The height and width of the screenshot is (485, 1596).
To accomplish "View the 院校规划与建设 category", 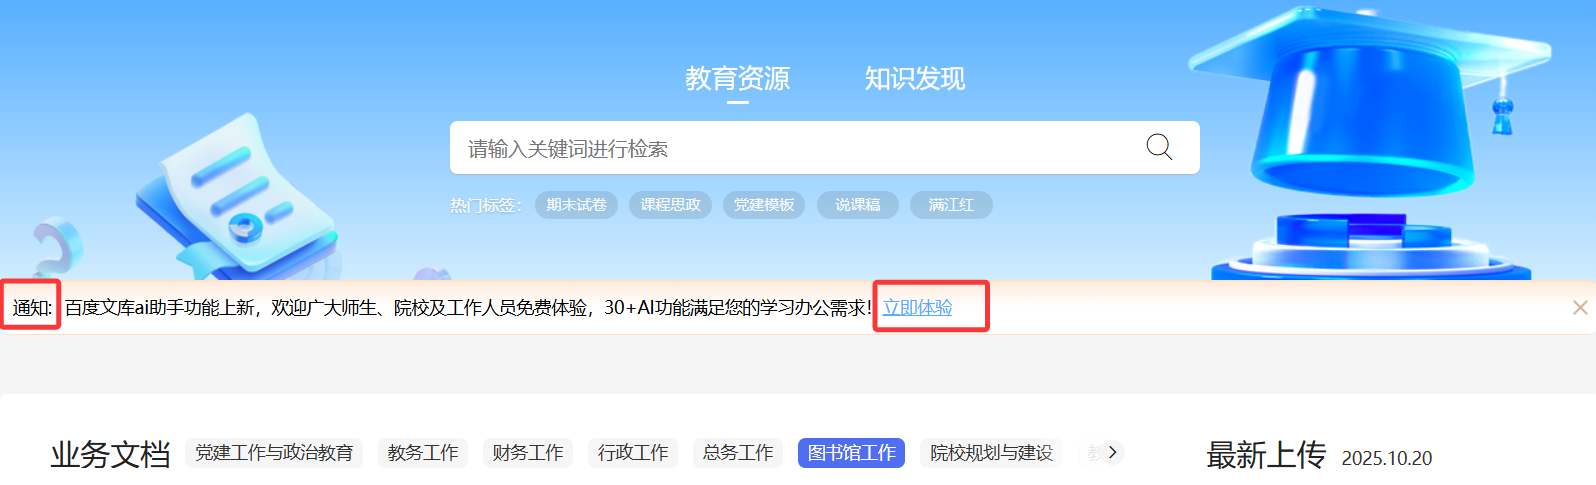I will [x=991, y=453].
